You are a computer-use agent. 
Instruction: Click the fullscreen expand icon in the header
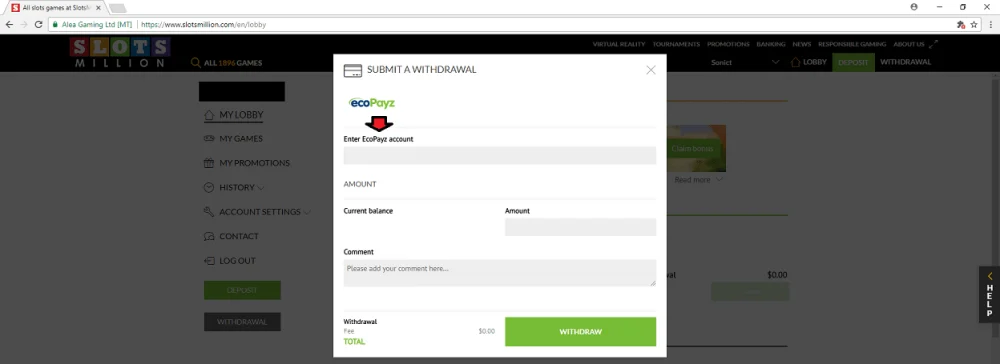[934, 45]
